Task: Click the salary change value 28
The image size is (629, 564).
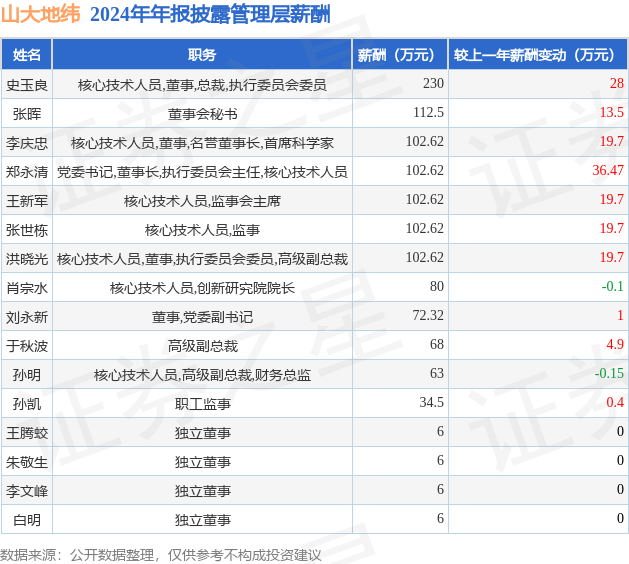Action: [x=617, y=83]
